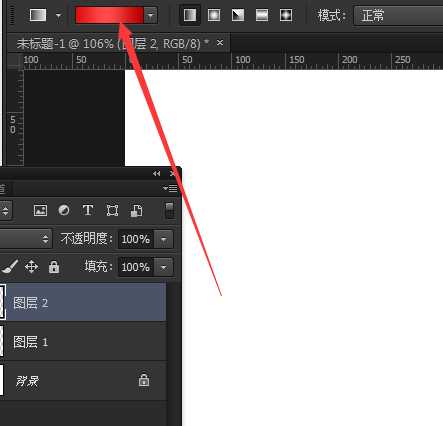Select the angle gradient style icon
The width and height of the screenshot is (443, 426).
pyautogui.click(x=238, y=15)
